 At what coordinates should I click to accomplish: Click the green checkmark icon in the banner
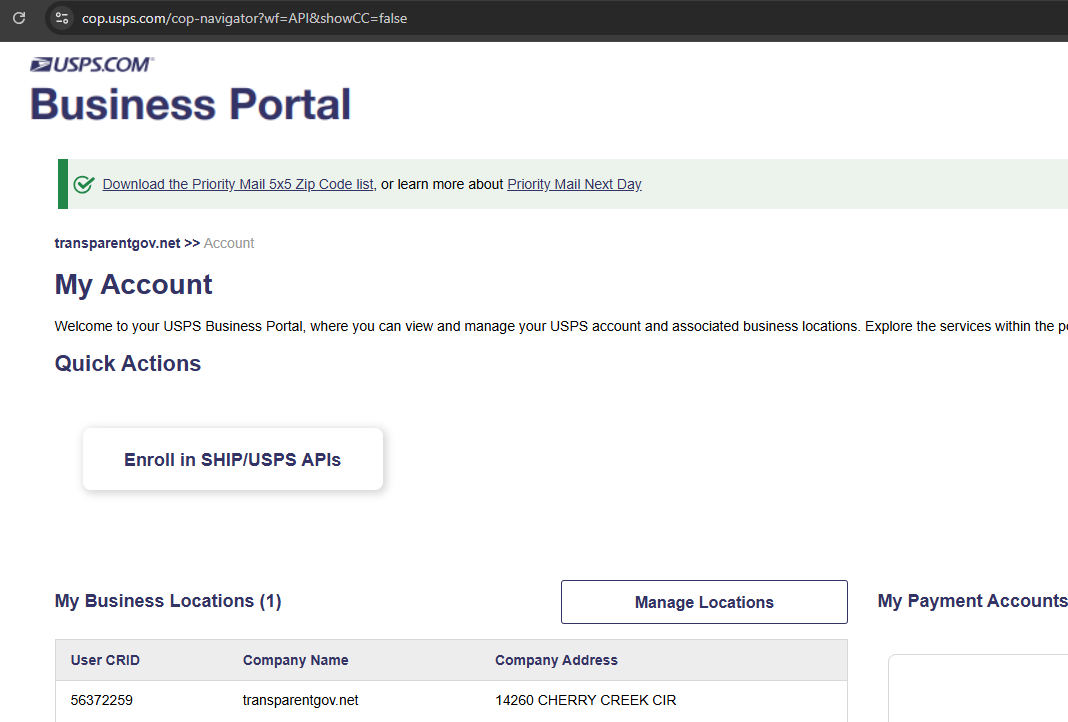click(x=84, y=184)
